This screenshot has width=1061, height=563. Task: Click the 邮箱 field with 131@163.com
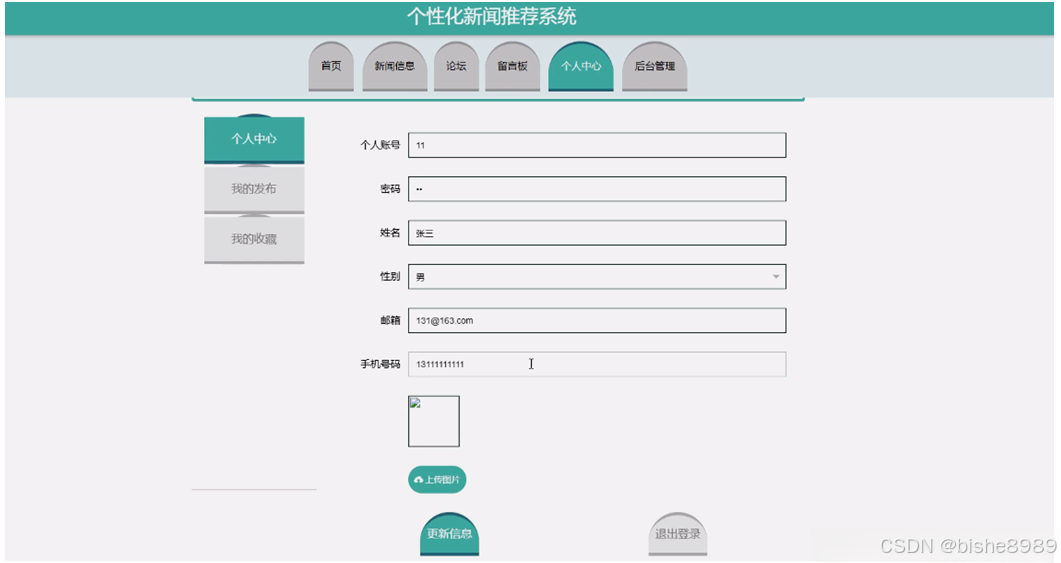[x=597, y=321]
